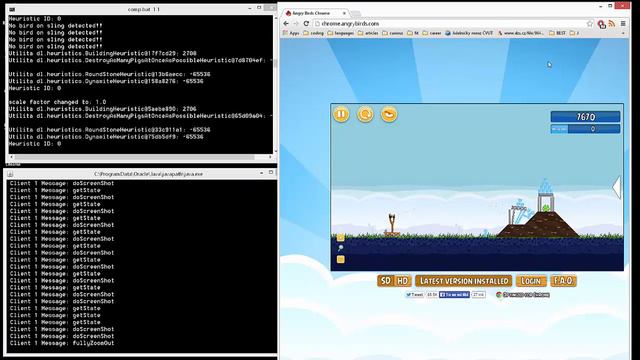The image size is (640, 360).
Task: Close the Angry Birds Chrome tab
Action: coord(344,13)
